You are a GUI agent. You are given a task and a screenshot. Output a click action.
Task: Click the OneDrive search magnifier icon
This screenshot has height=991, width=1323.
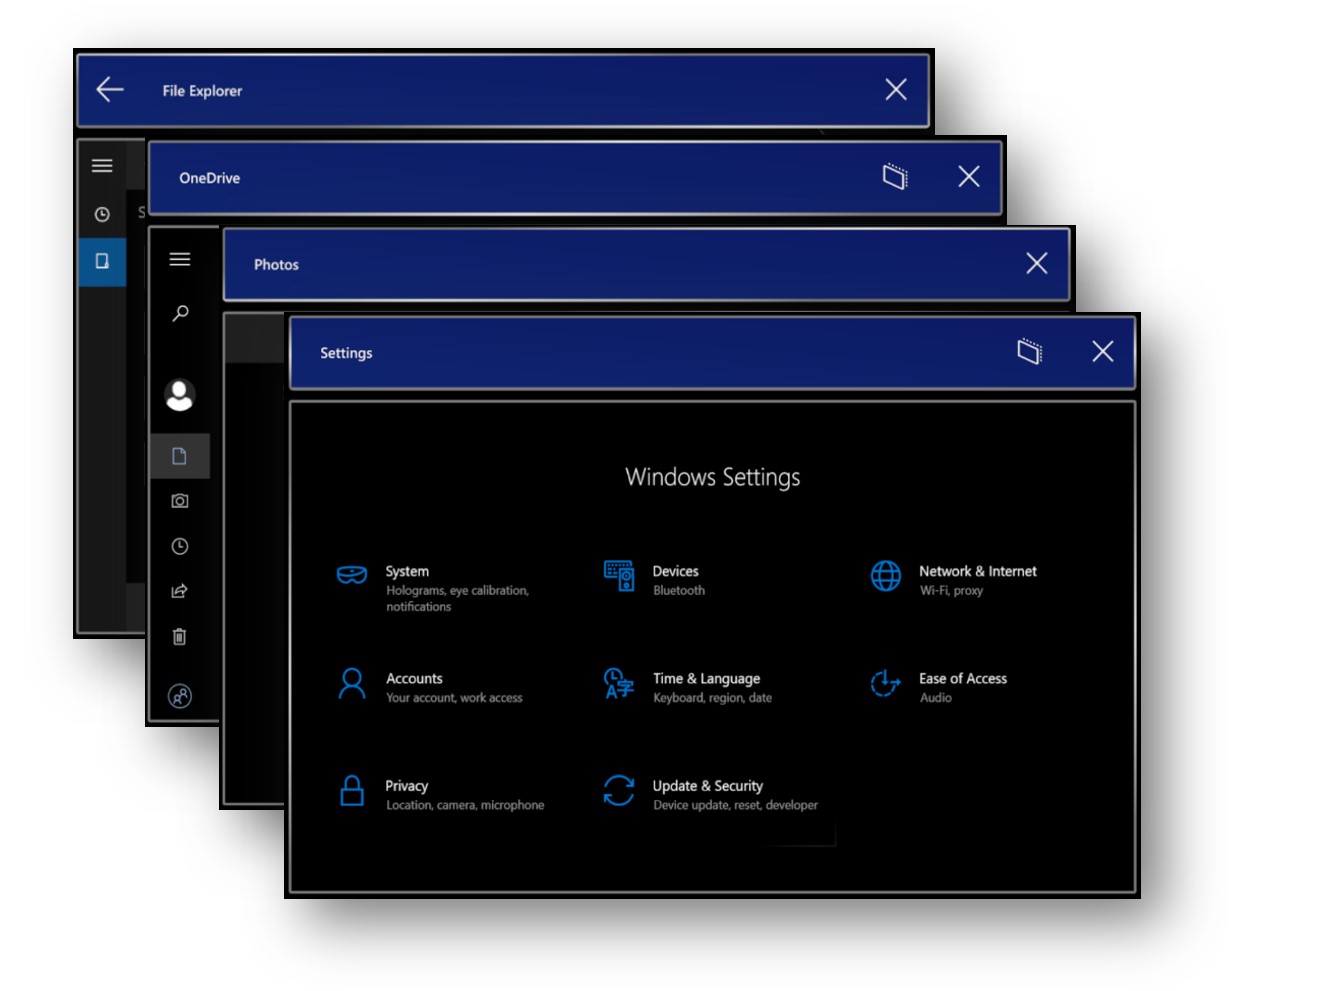pos(180,314)
